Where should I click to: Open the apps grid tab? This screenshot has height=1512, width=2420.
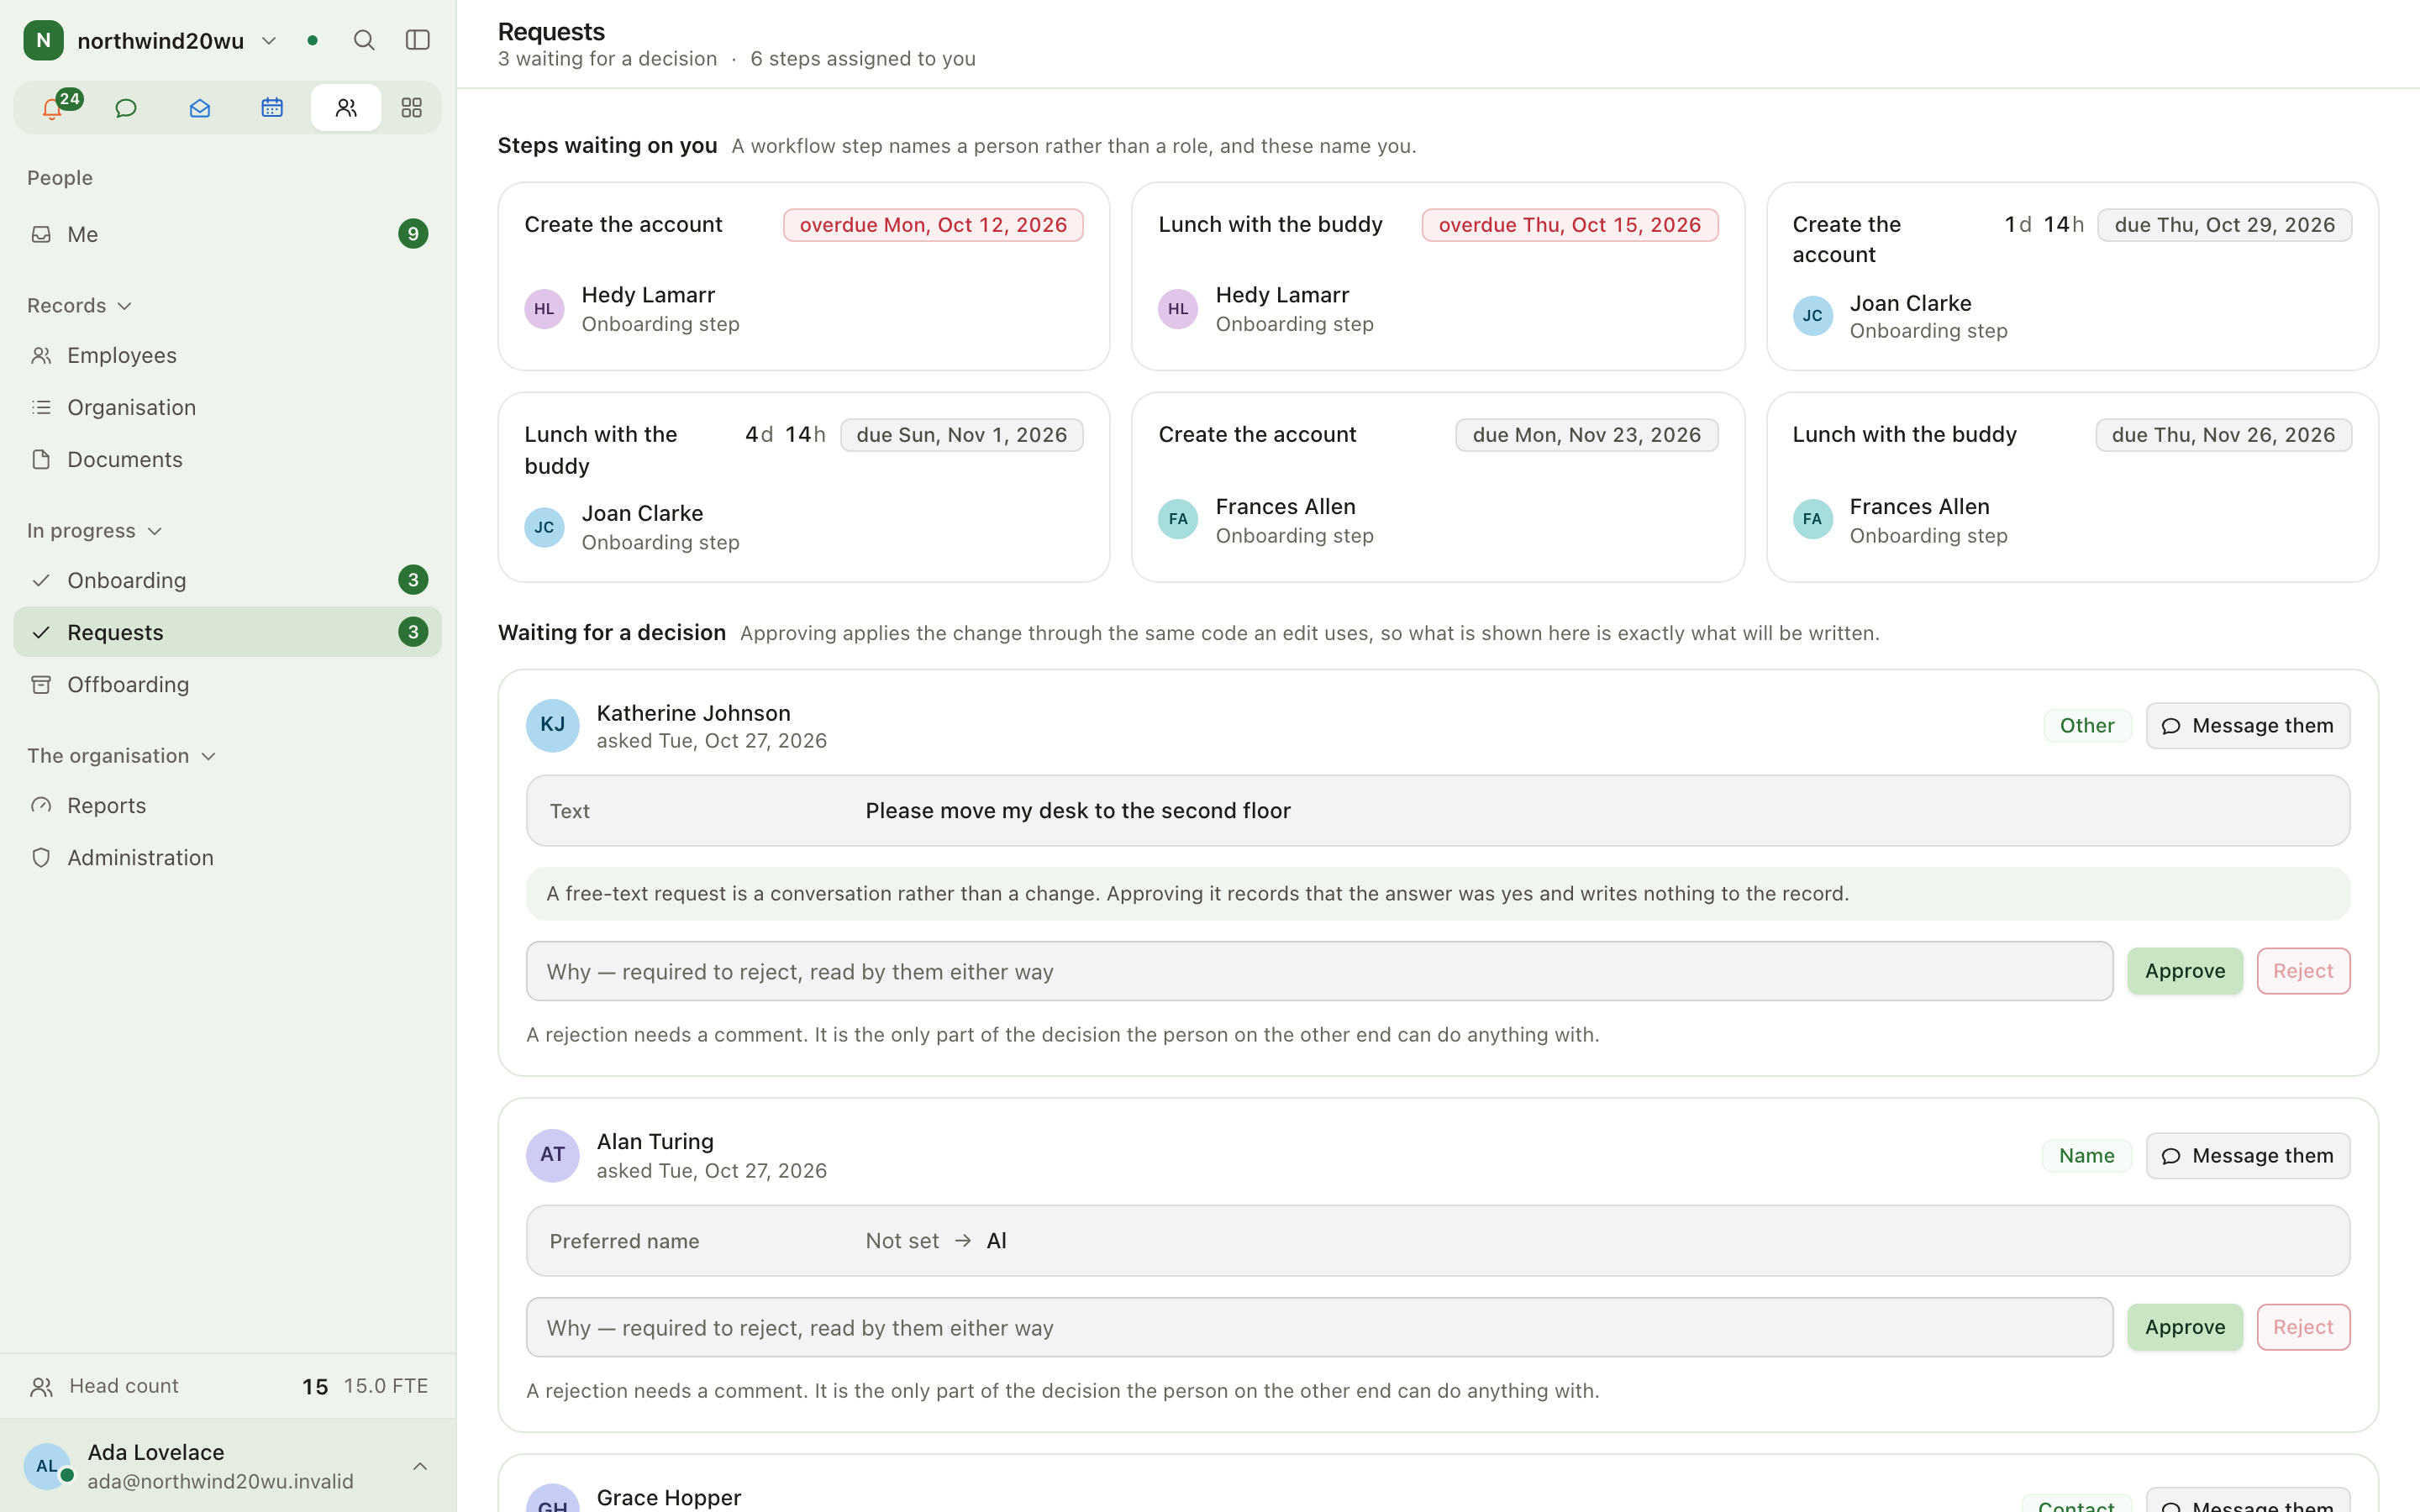(x=411, y=108)
